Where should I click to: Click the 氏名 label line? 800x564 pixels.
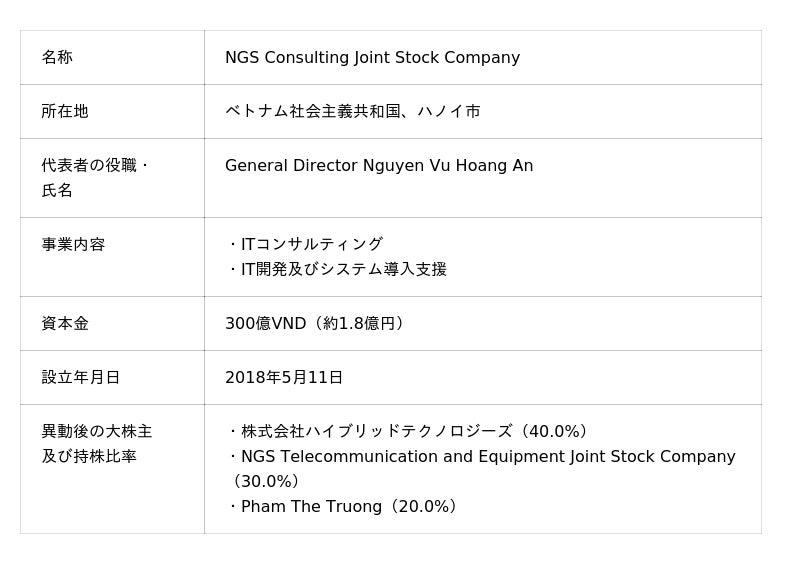click(x=57, y=190)
